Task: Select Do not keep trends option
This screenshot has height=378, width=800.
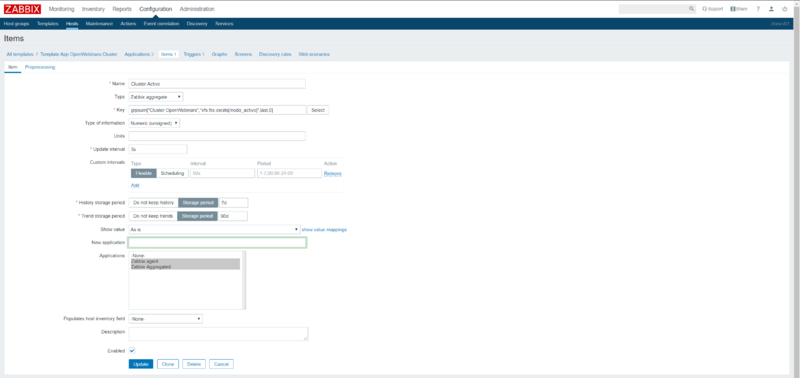Action: point(153,216)
